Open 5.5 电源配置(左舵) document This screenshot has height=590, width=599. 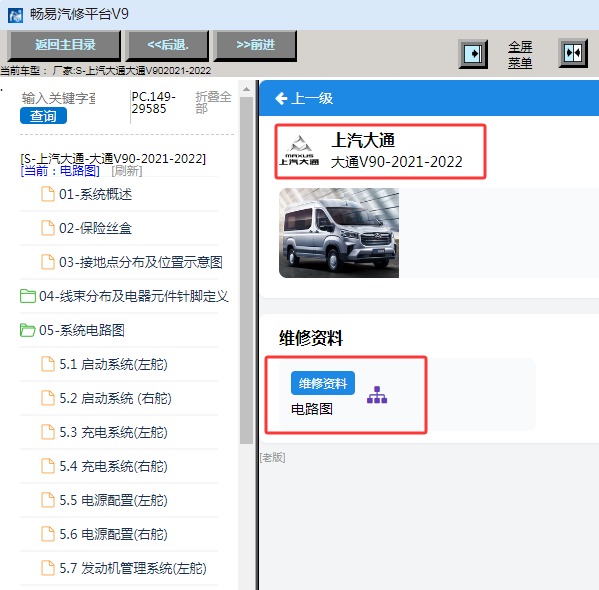113,500
